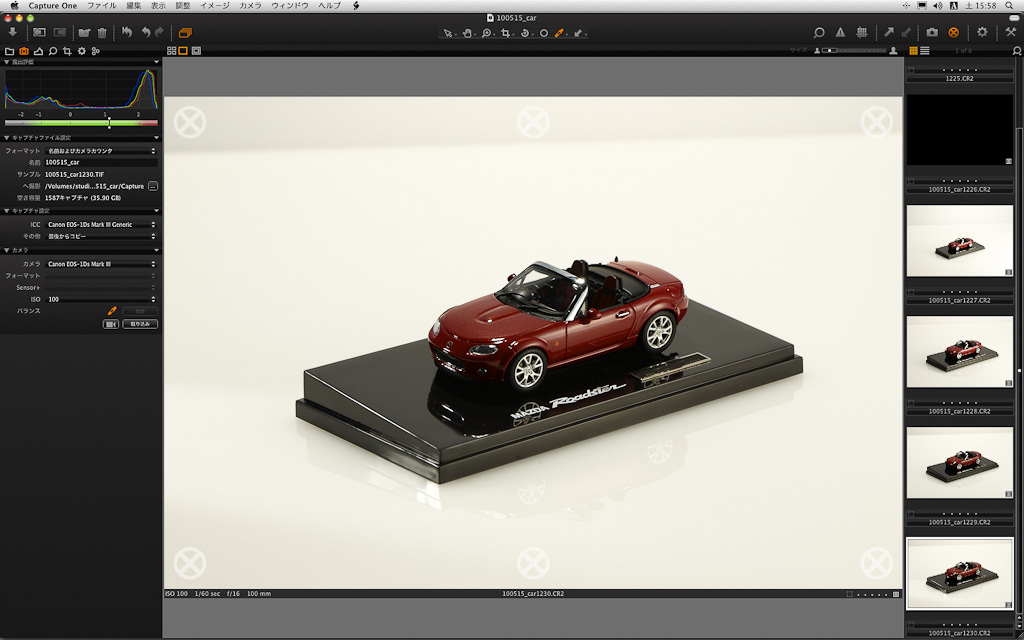
Task: Open preferences with the gear icon
Action: (982, 32)
